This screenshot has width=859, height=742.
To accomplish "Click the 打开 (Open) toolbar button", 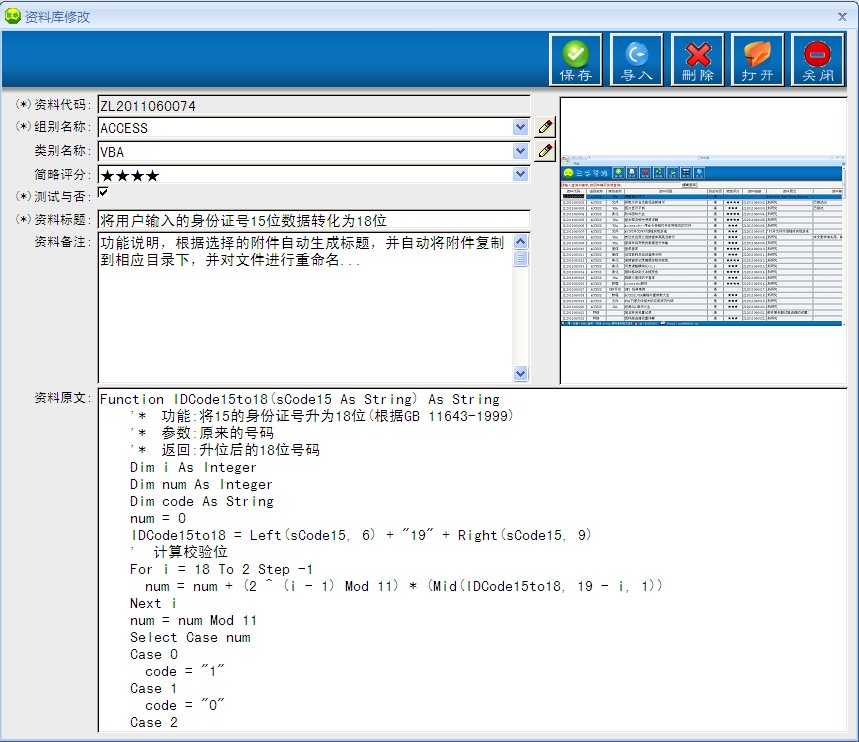I will tap(758, 60).
